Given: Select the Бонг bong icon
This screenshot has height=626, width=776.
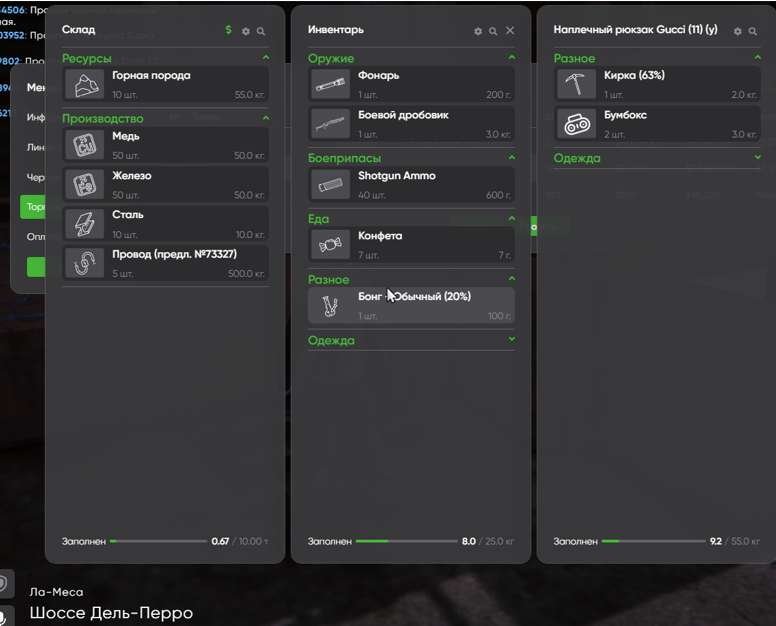Looking at the screenshot, I should [331, 305].
